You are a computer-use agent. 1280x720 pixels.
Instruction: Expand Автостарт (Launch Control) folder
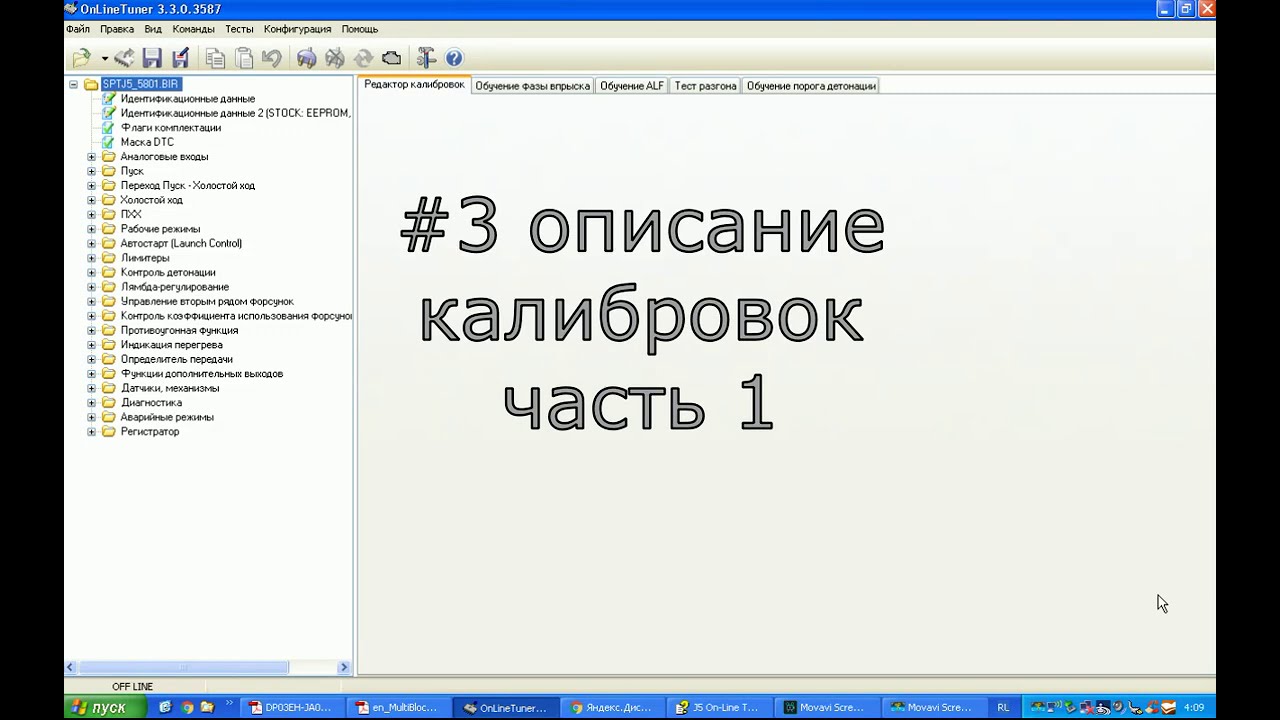coord(92,244)
